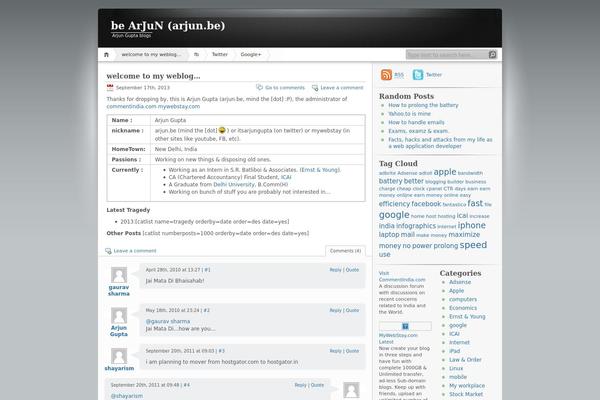Open the blog title be ArJuN (arjun.be)

(168, 26)
